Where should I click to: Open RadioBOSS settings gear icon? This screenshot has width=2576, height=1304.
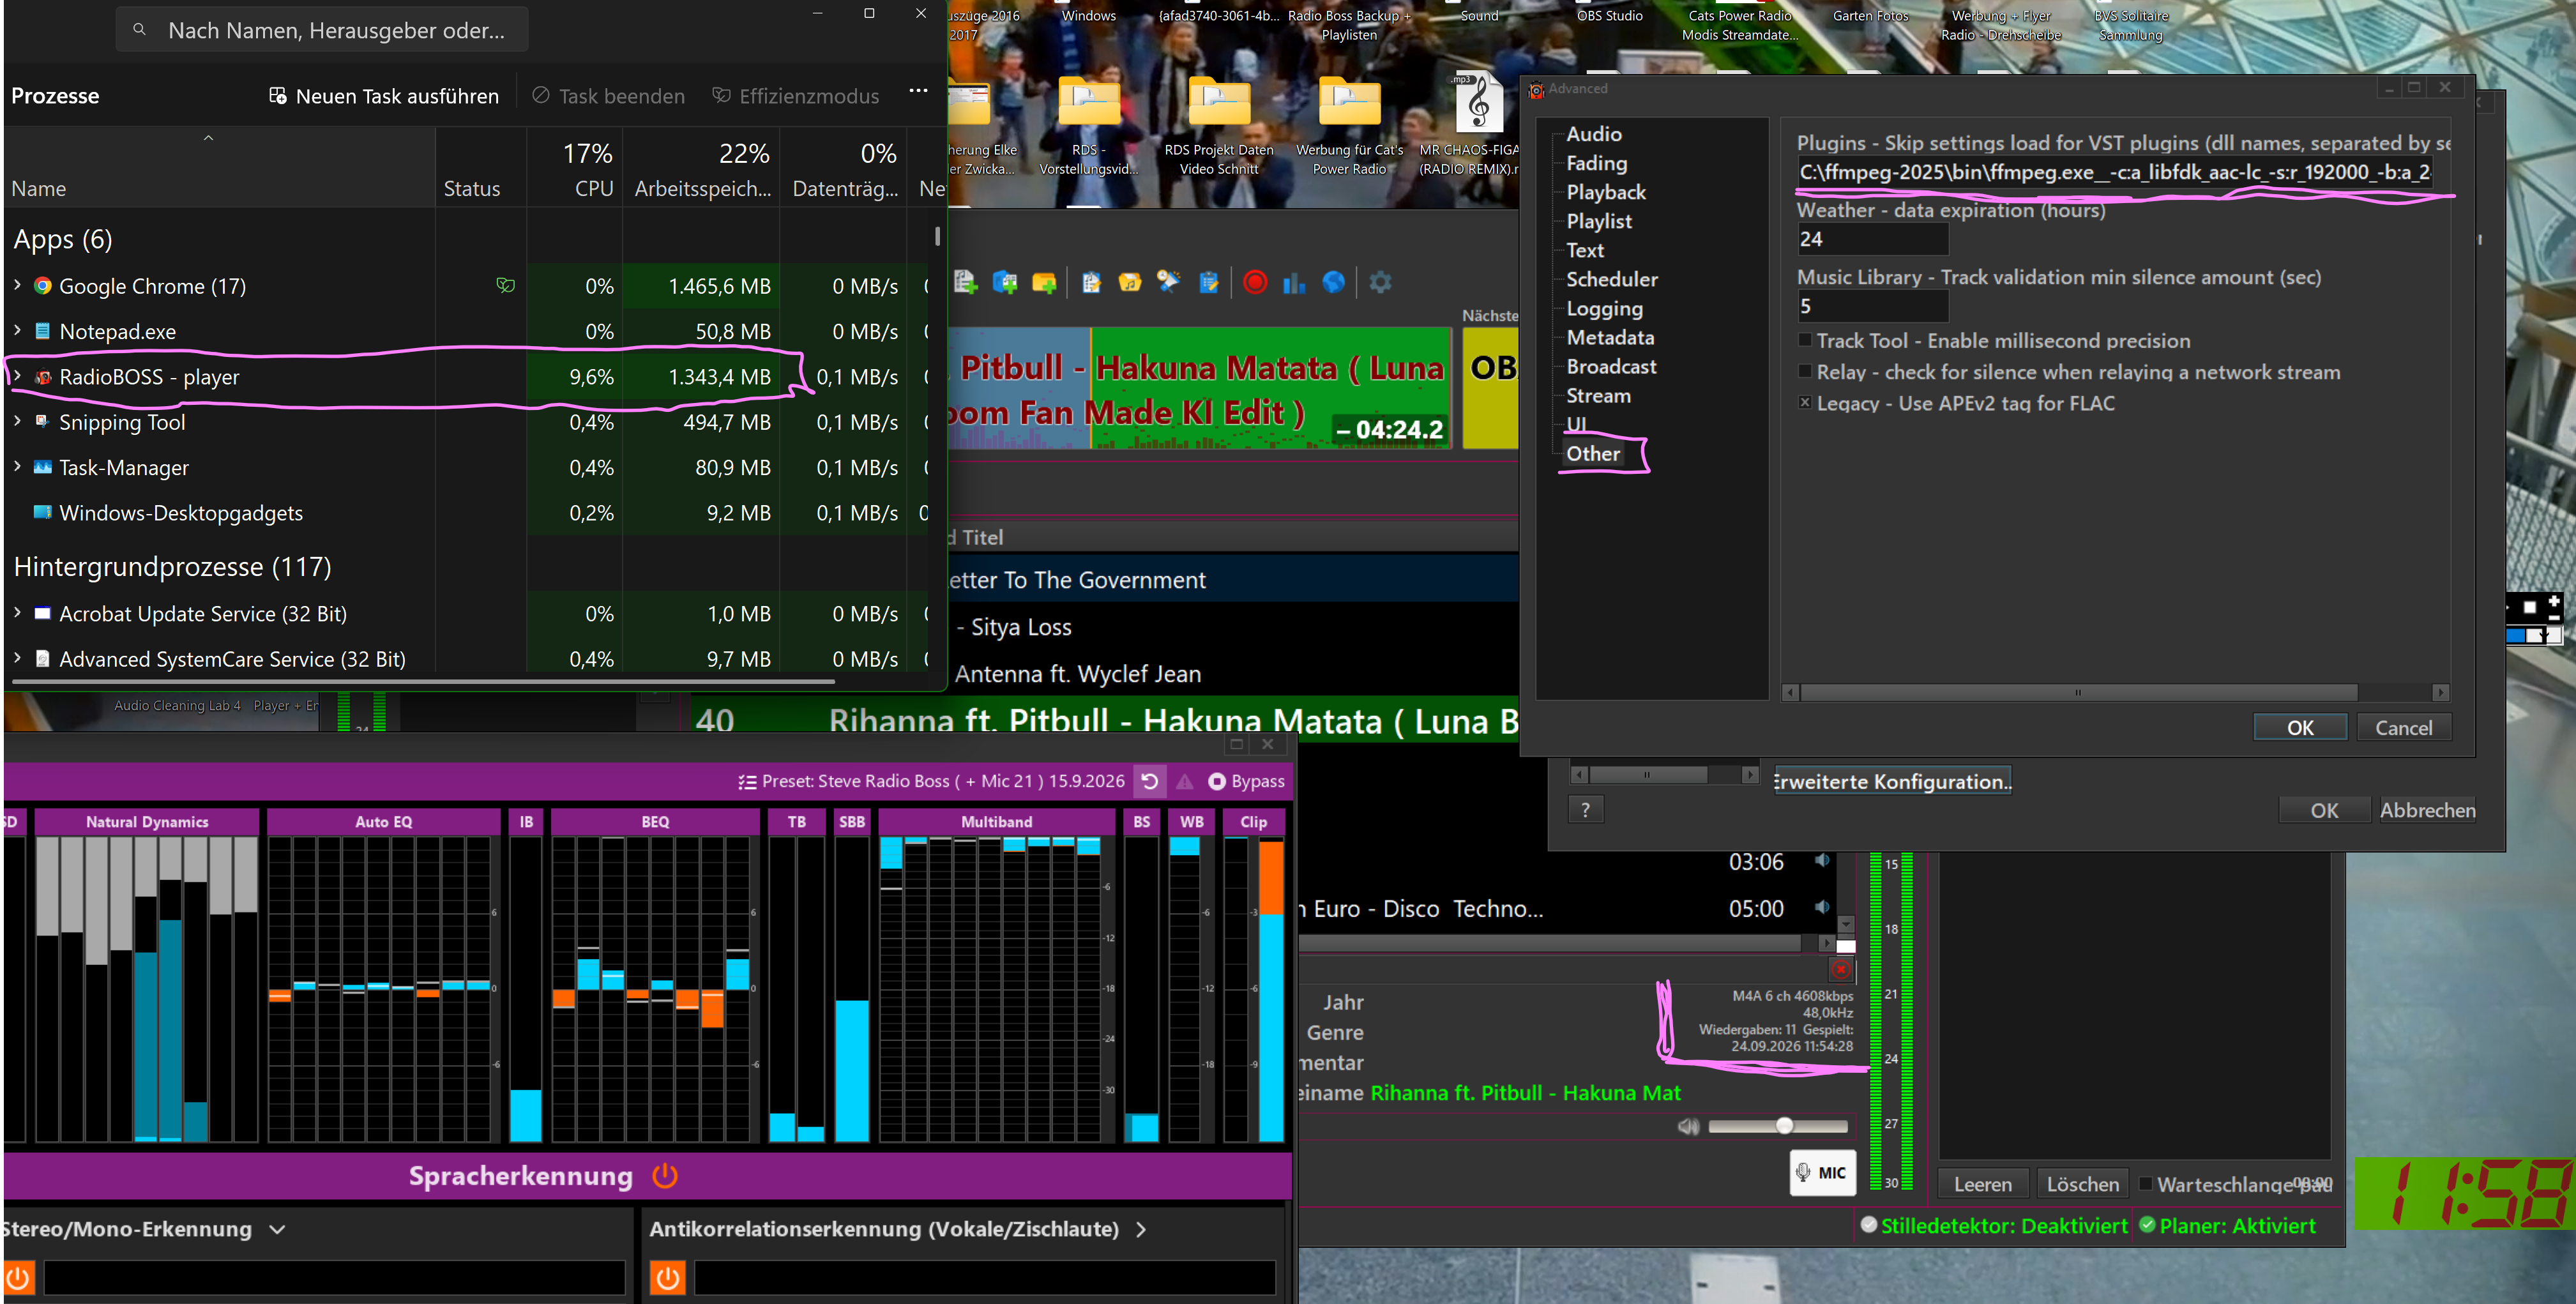click(x=1380, y=283)
